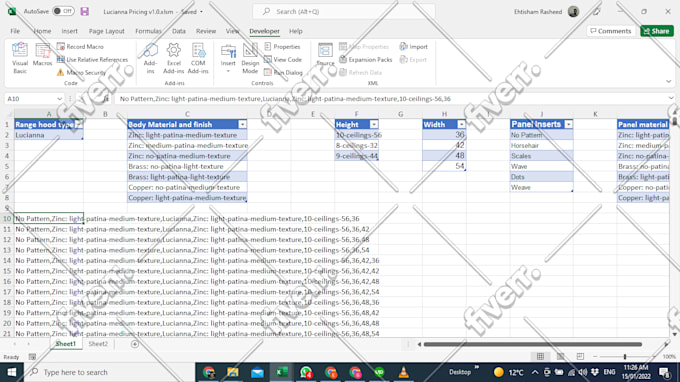Click the Windows taskbar search box
The image size is (680, 382).
[109, 372]
